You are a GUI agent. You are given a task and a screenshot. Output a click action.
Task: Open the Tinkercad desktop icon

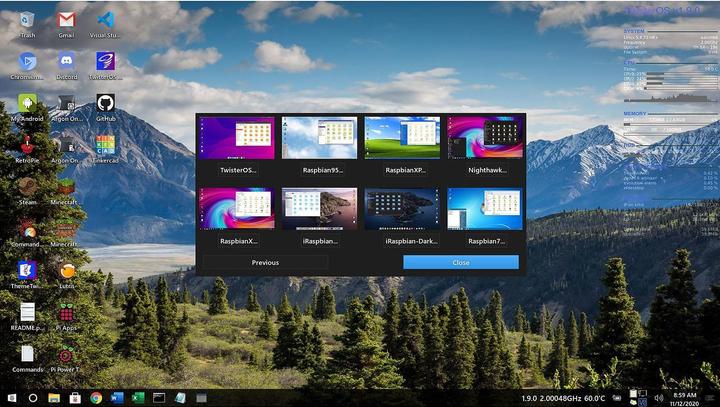click(x=105, y=146)
